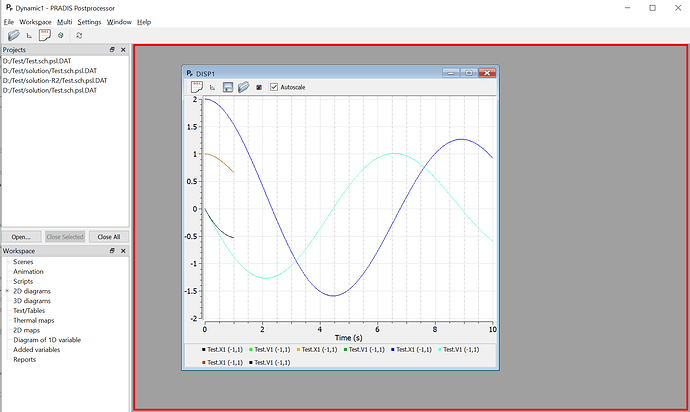Click the Time (s) axis label
The width and height of the screenshot is (690, 412).
click(349, 338)
